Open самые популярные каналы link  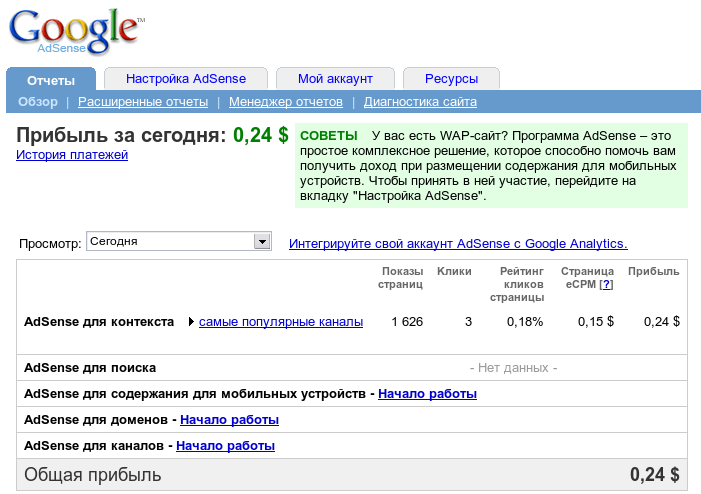(281, 322)
